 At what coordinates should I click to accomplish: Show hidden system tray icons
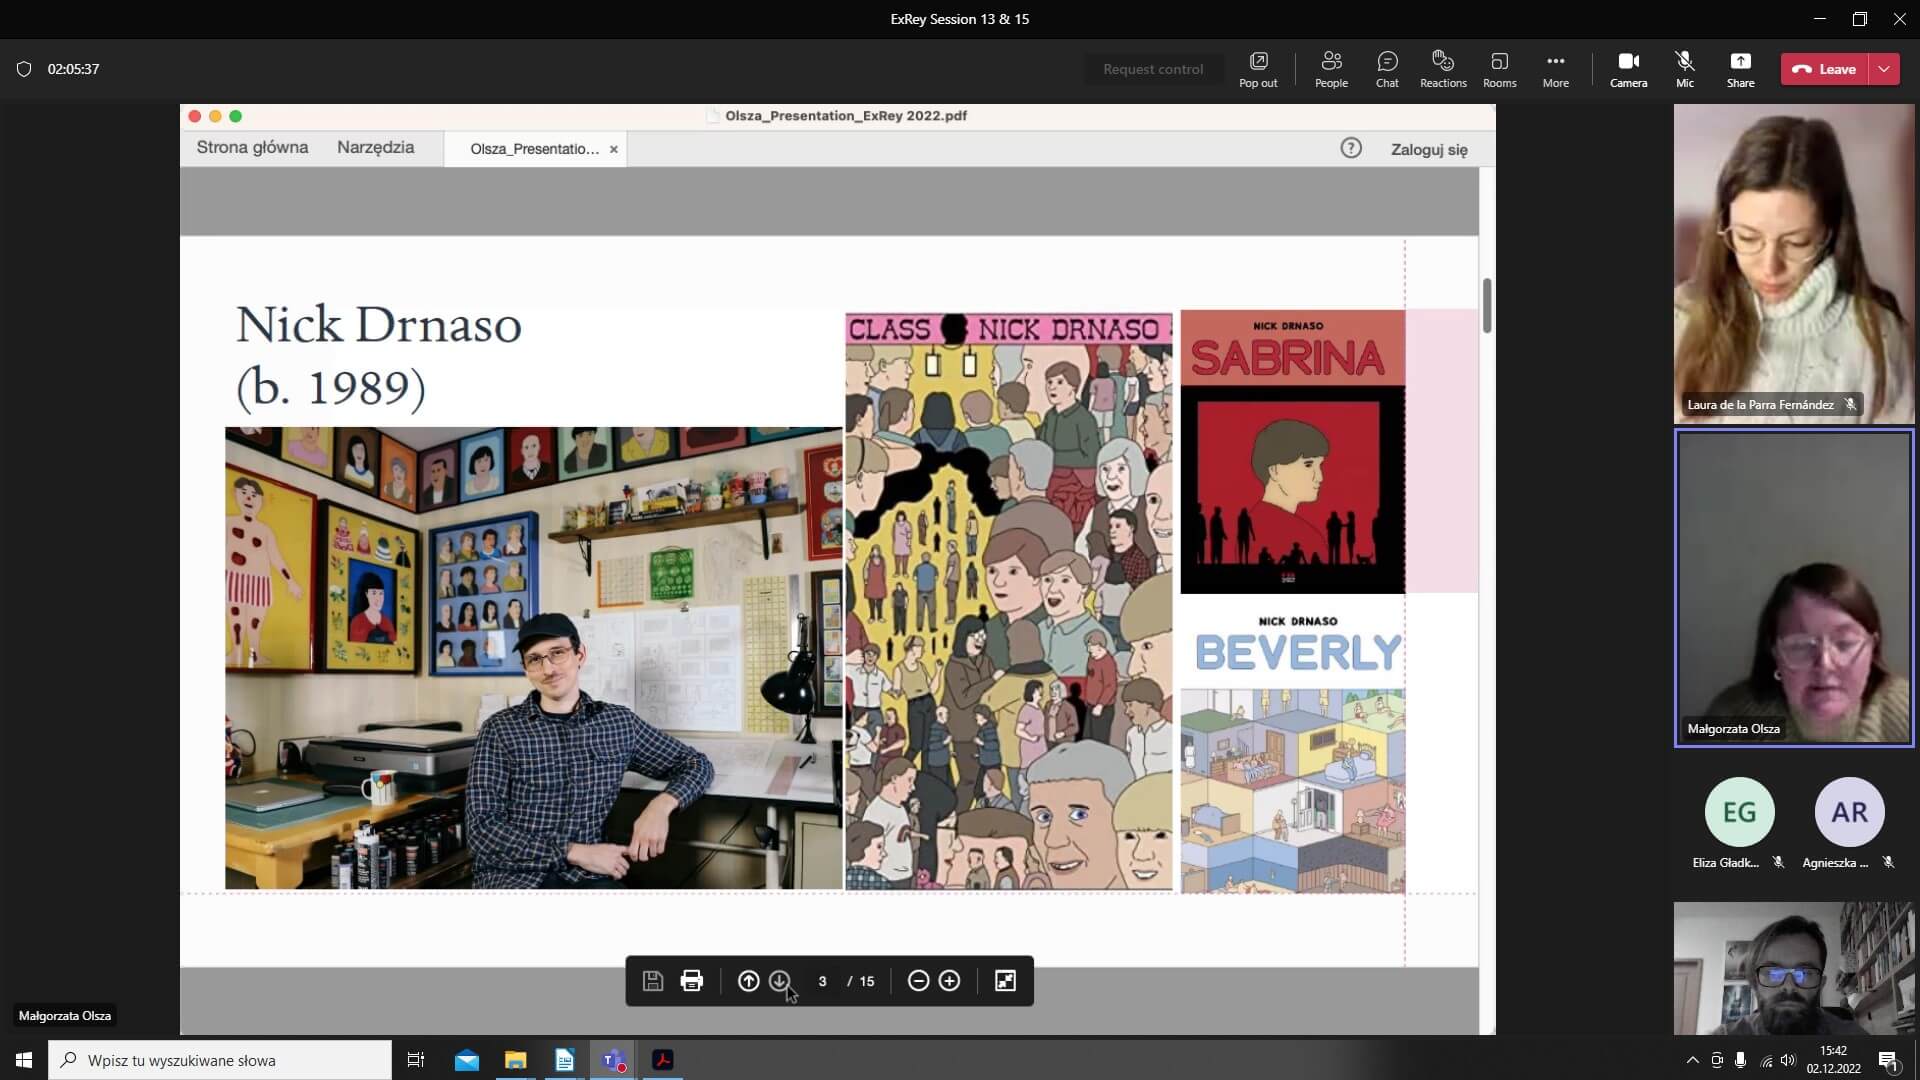(1692, 1060)
